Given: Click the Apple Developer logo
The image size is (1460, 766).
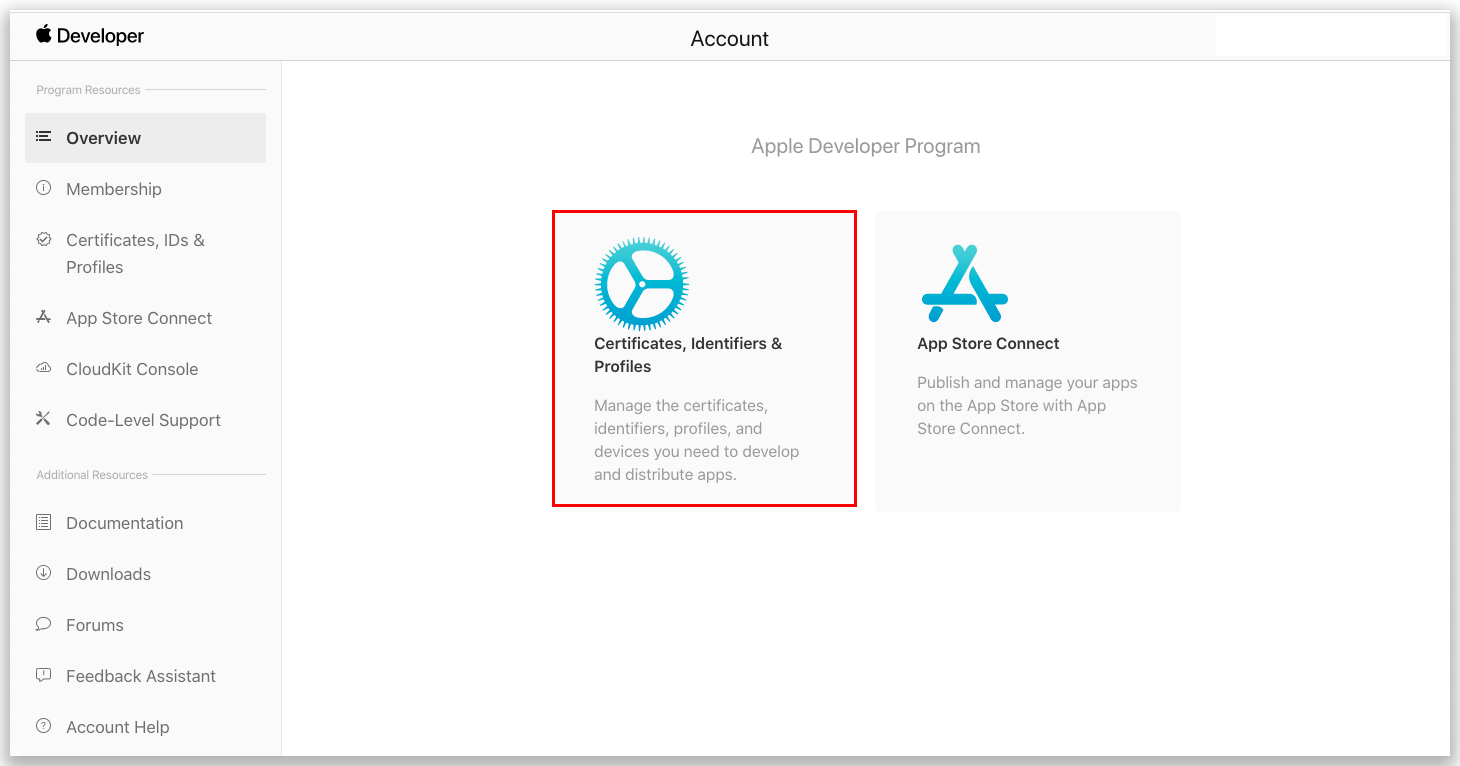Looking at the screenshot, I should pos(90,36).
